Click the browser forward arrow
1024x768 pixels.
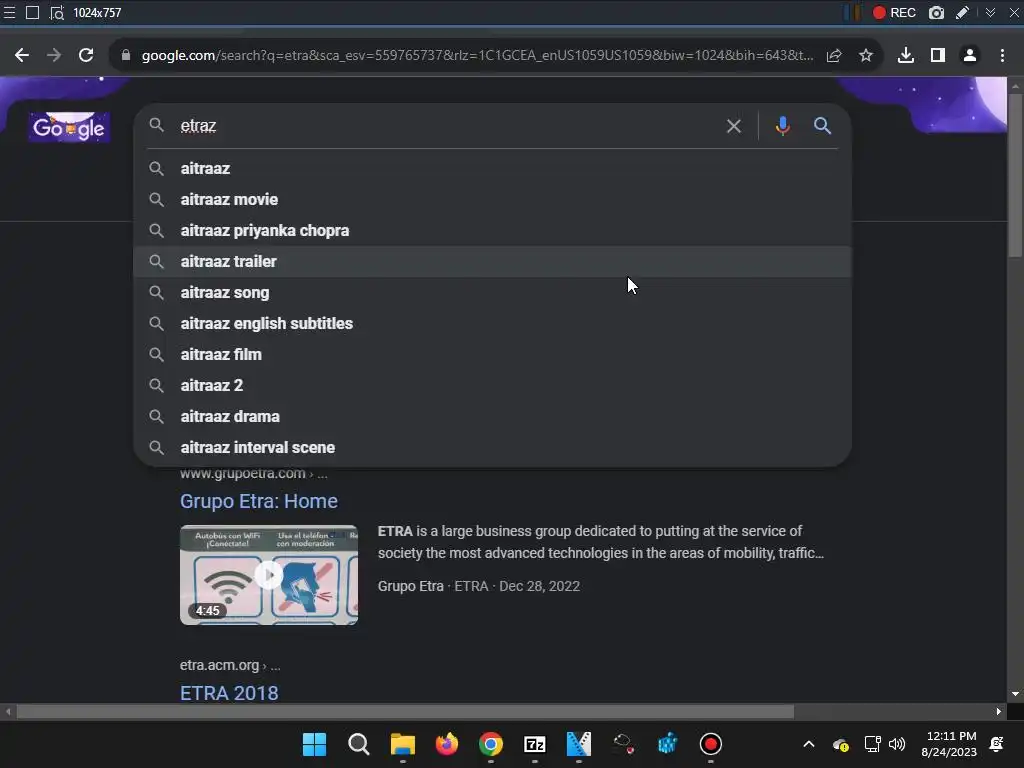[x=54, y=56]
